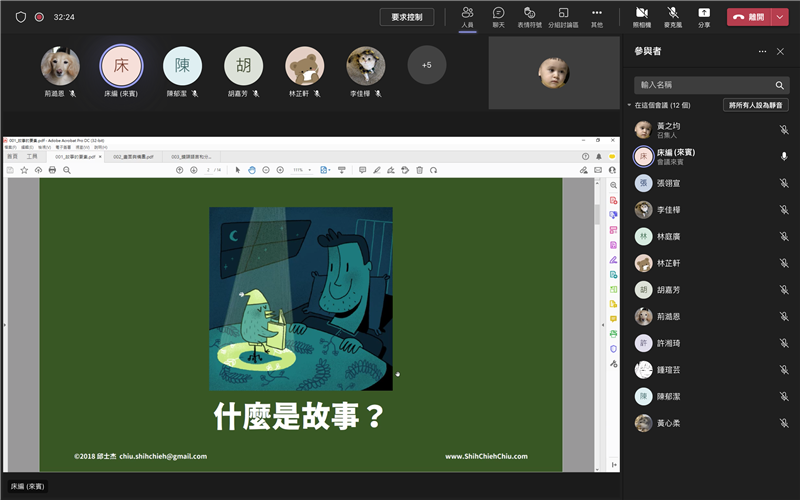Click the search magnifier in name field
800x500 pixels.
[x=780, y=85]
